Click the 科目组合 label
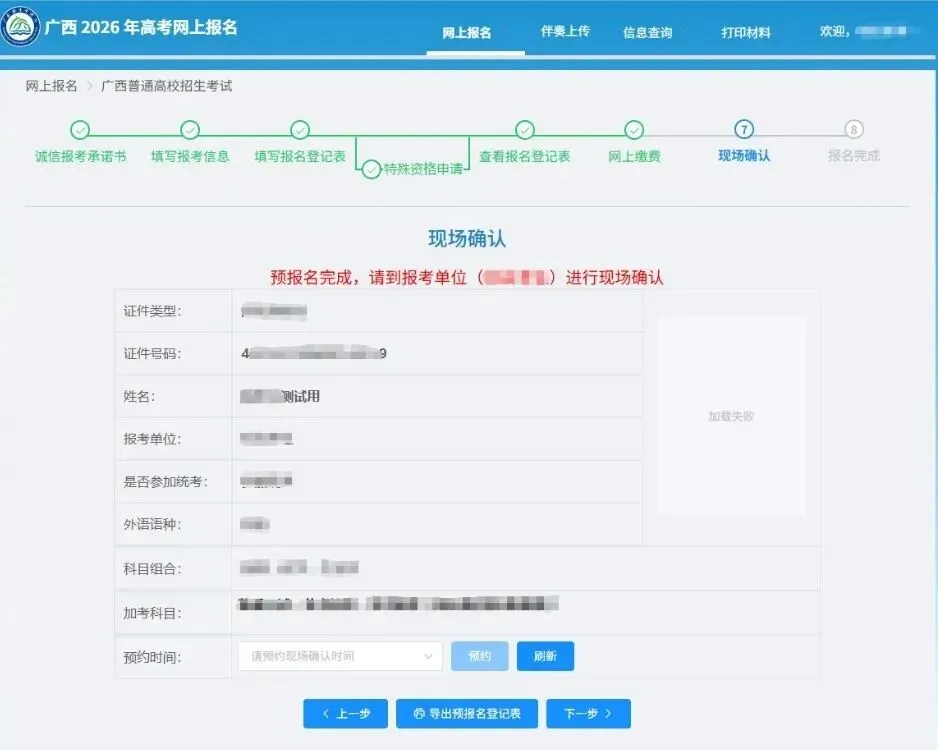 click(152, 569)
